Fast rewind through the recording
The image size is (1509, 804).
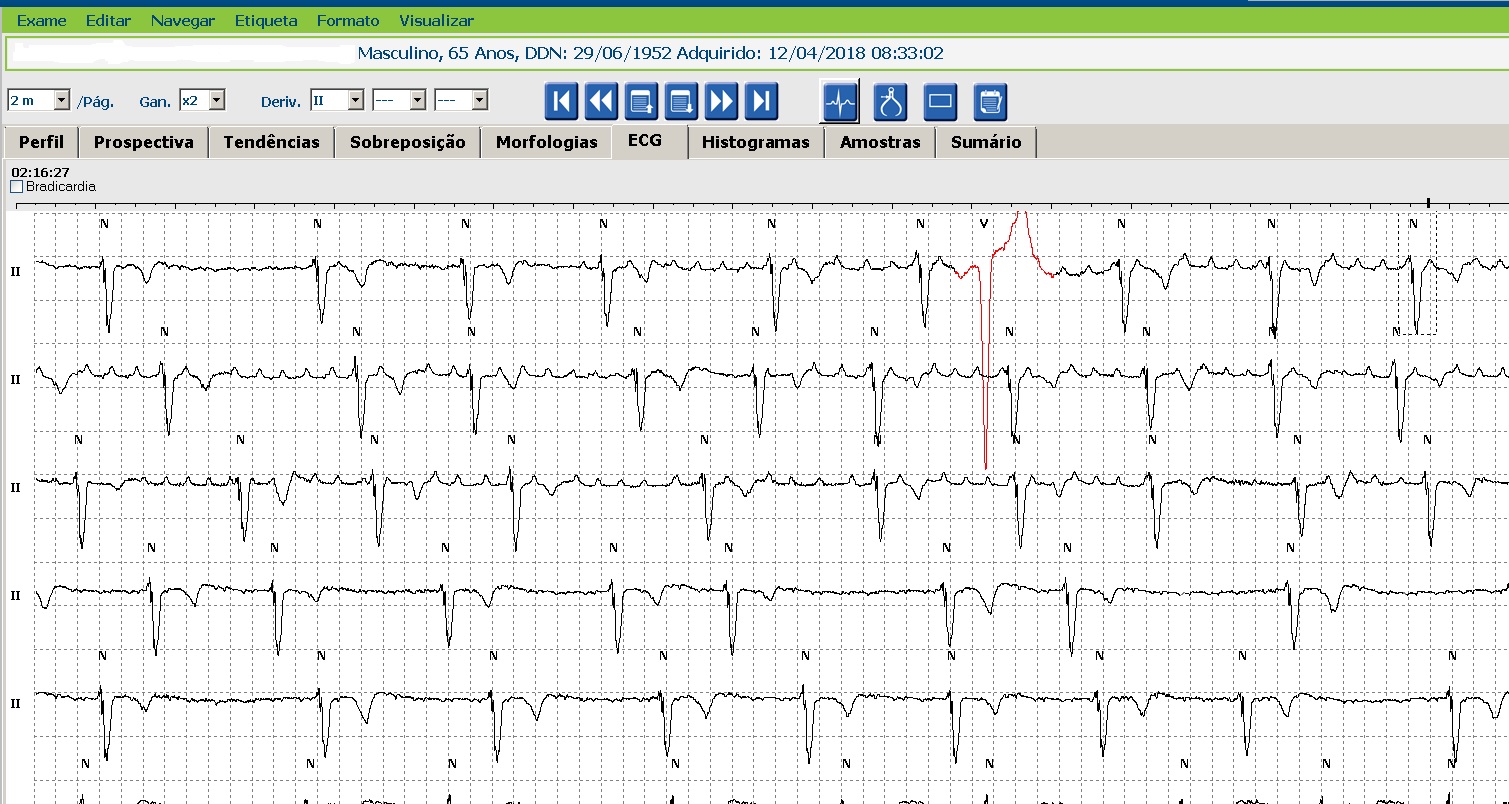(x=601, y=100)
